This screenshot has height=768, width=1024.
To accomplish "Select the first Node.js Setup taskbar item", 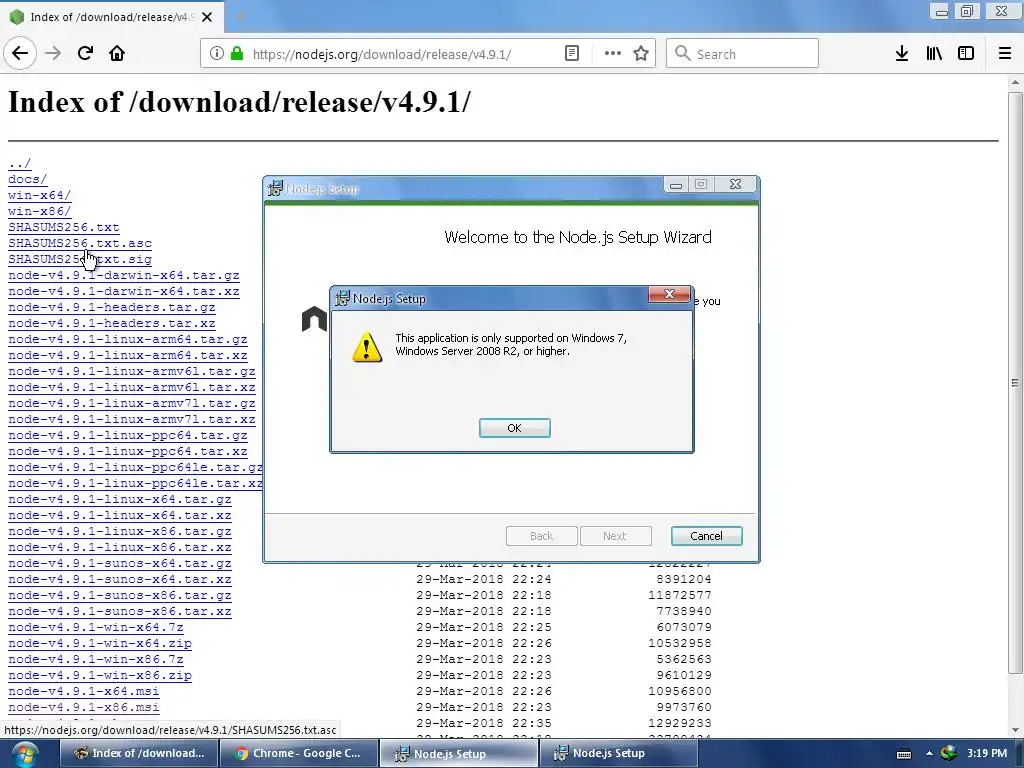I will (459, 754).
